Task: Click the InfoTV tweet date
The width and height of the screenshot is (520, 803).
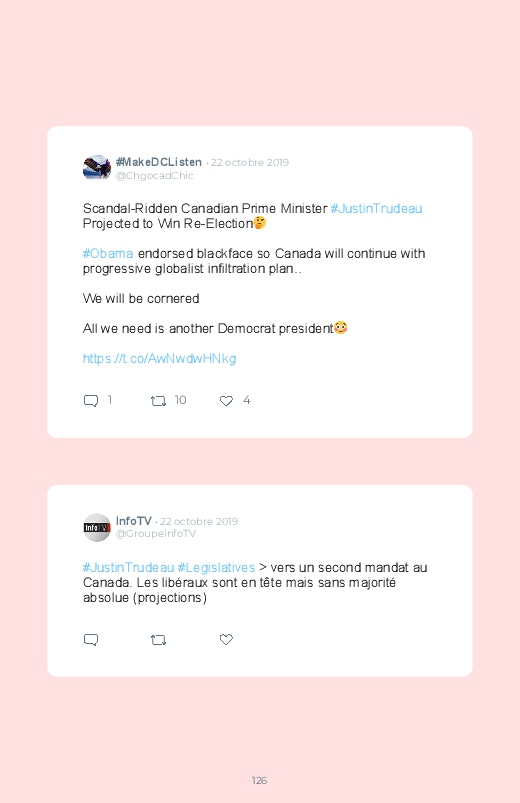Action: [199, 521]
